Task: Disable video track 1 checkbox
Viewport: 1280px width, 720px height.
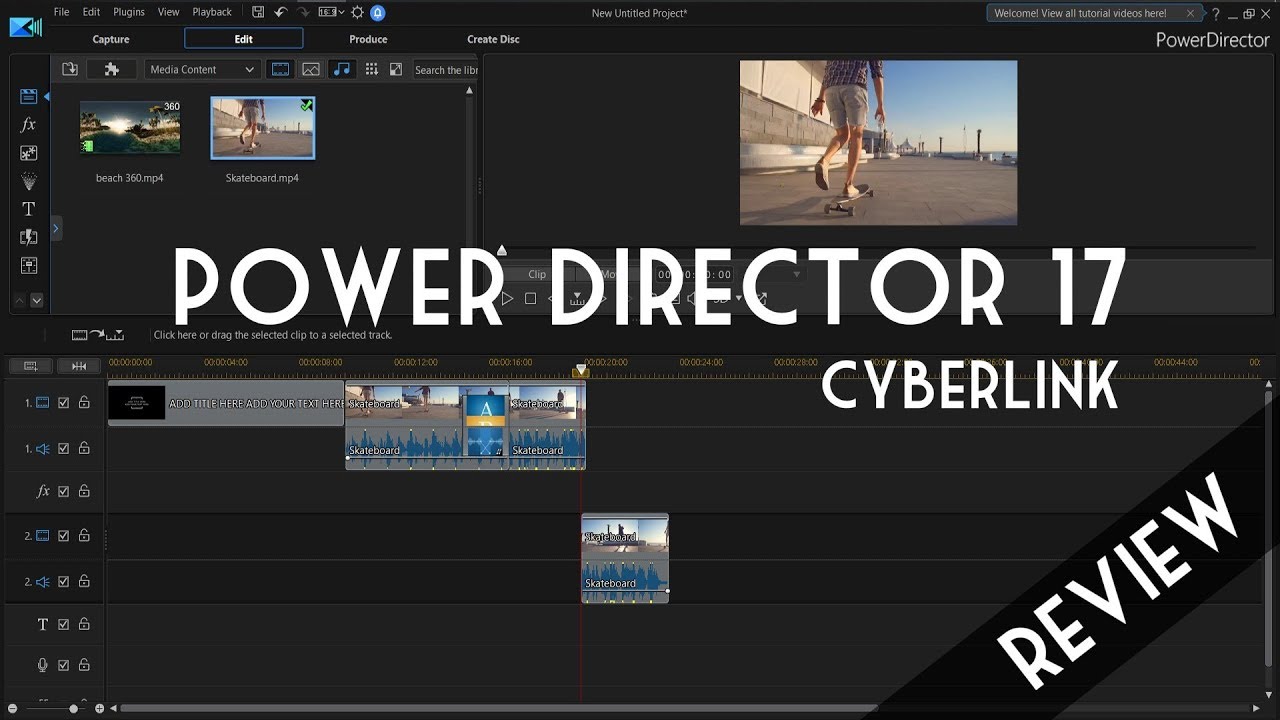Action: pos(64,403)
